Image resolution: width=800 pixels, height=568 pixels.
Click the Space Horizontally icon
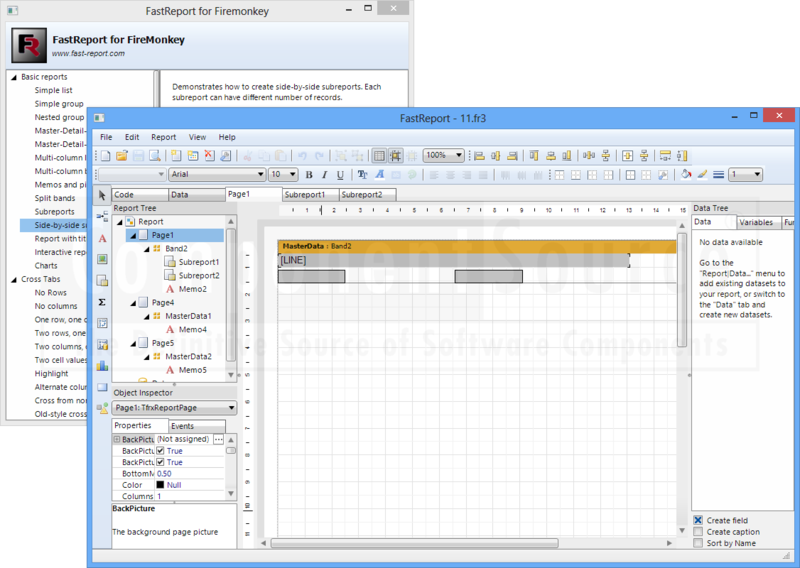(x=589, y=156)
